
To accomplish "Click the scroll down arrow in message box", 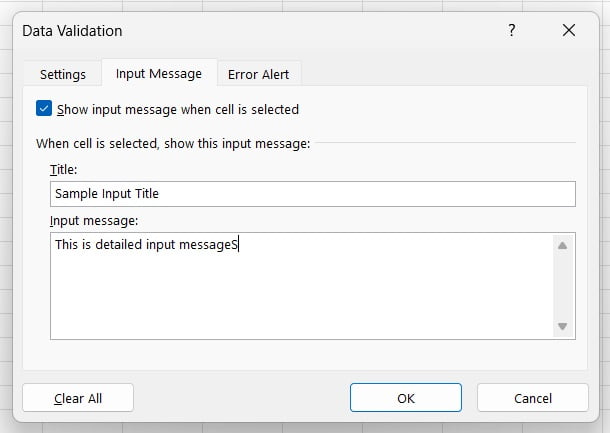I will point(562,326).
